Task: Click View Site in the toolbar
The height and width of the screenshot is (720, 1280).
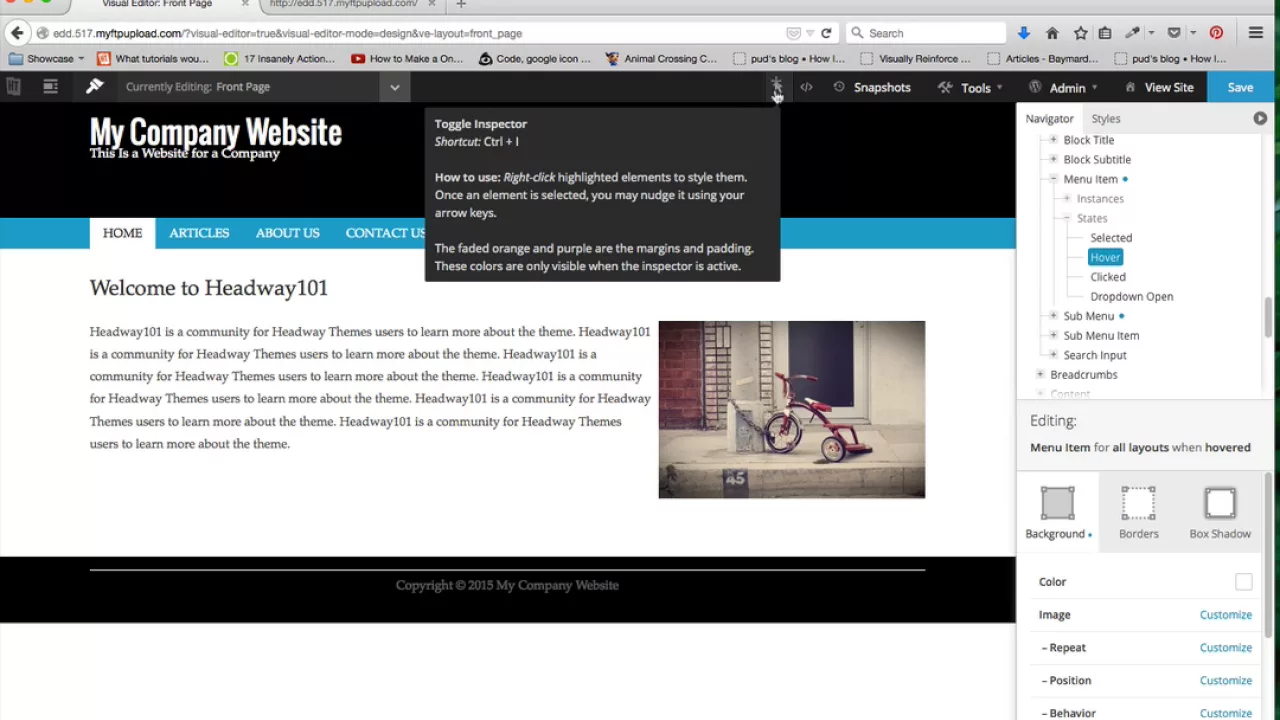Action: tap(1159, 87)
